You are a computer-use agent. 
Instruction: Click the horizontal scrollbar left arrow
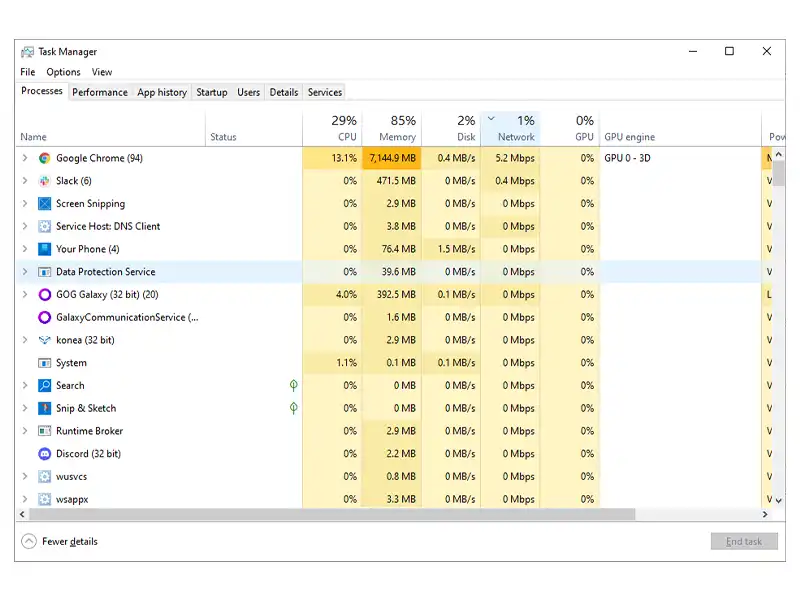click(22, 514)
